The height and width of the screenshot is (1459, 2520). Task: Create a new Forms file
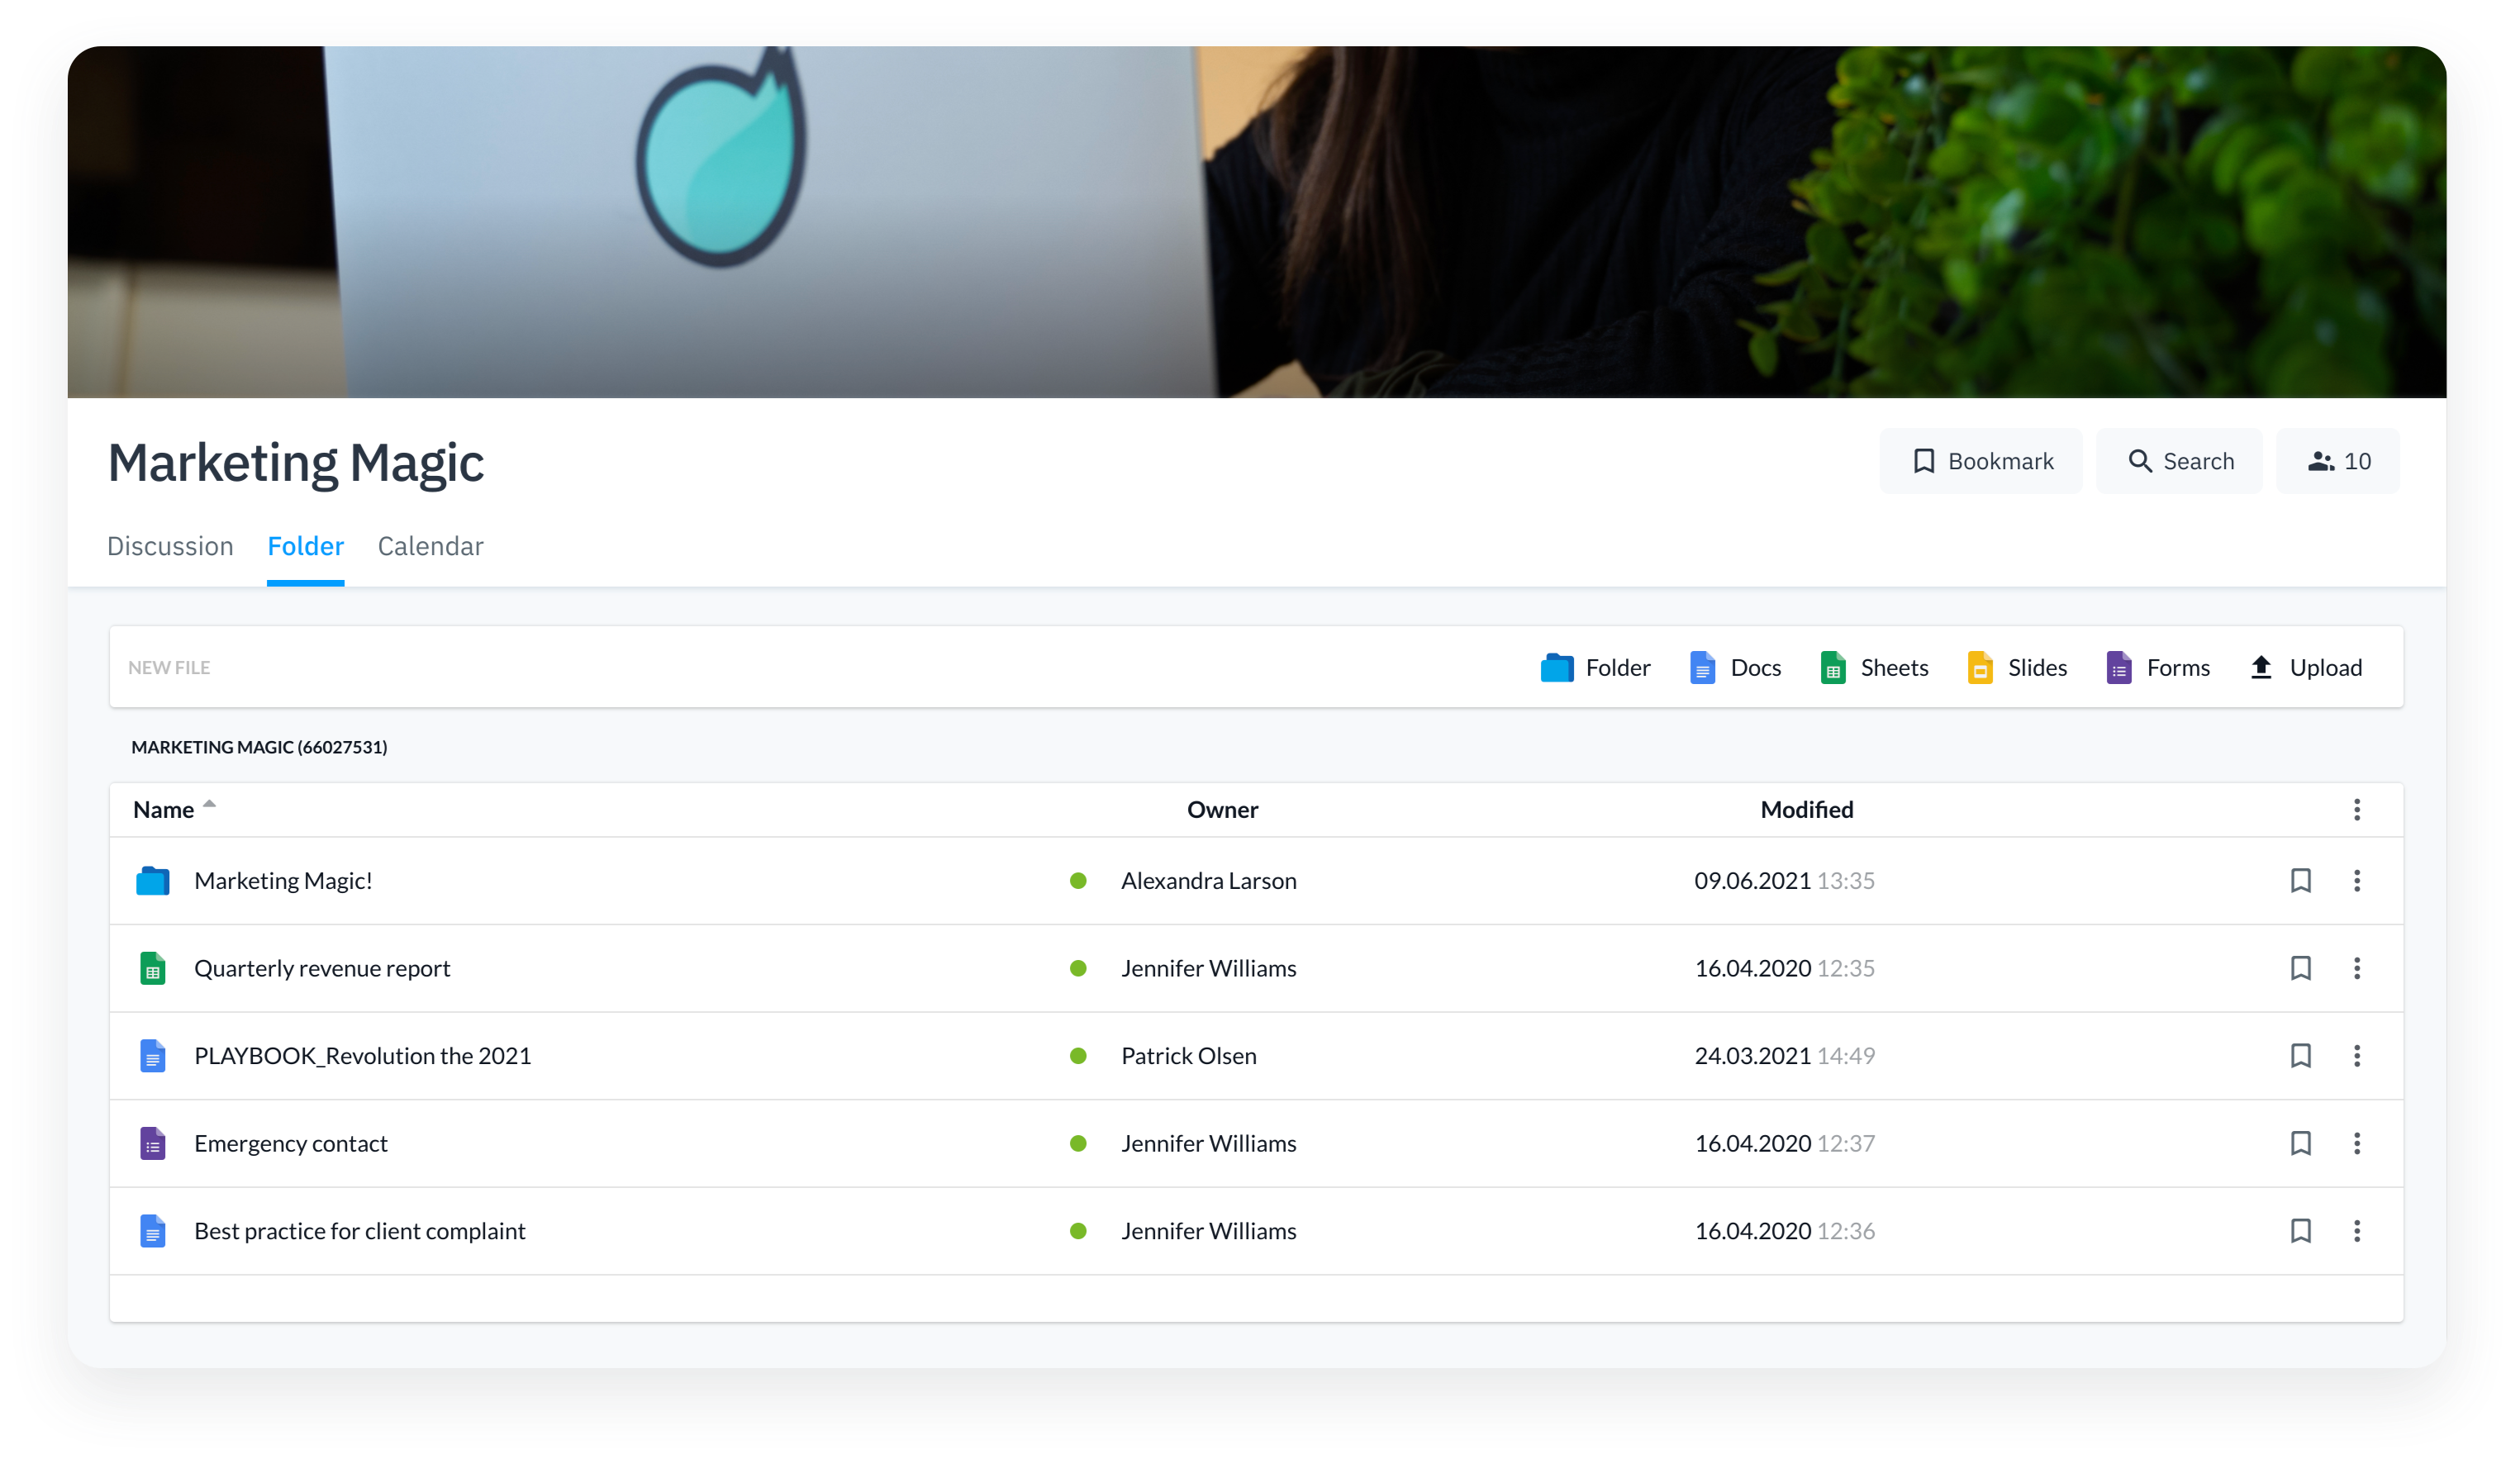(2157, 667)
